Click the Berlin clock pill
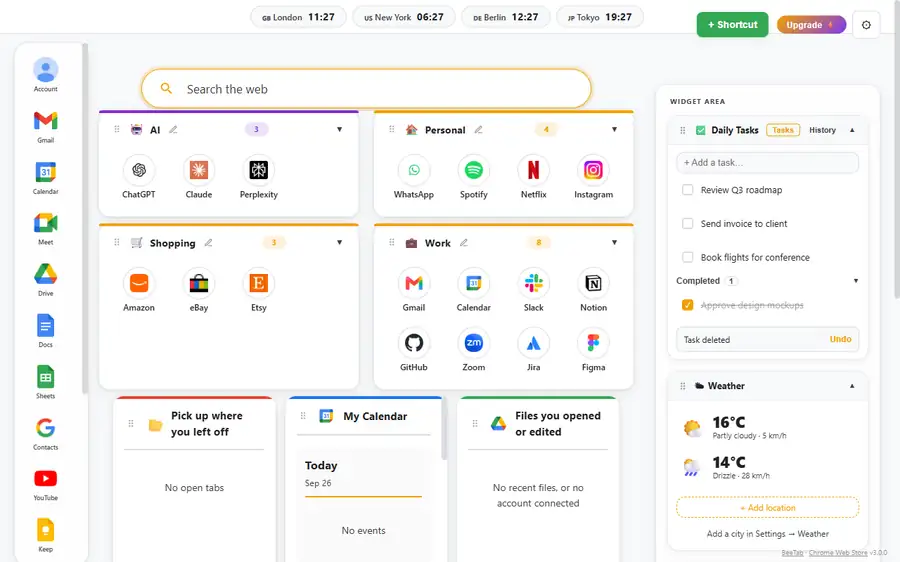The image size is (900, 562). [506, 17]
